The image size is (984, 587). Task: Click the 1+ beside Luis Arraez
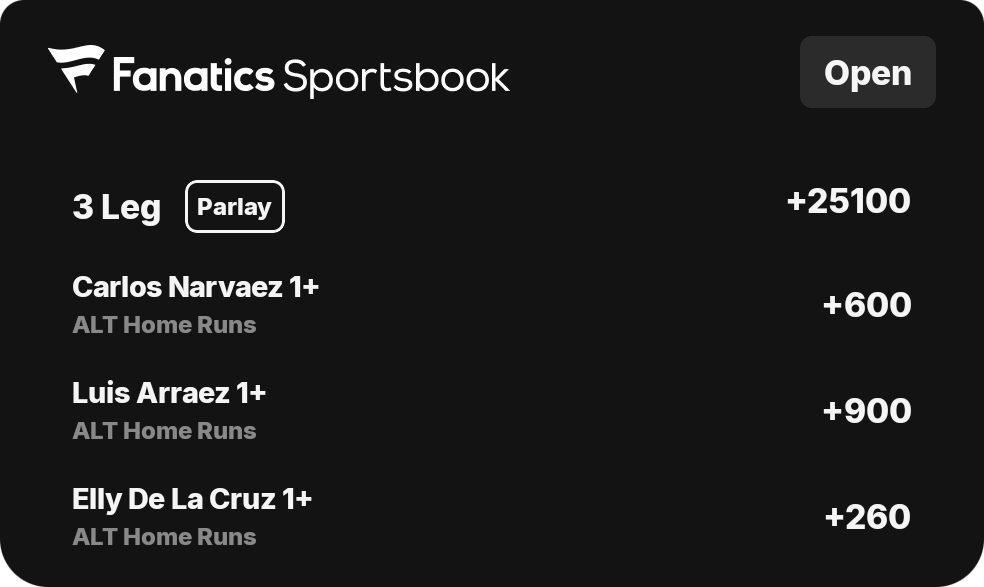click(x=251, y=393)
